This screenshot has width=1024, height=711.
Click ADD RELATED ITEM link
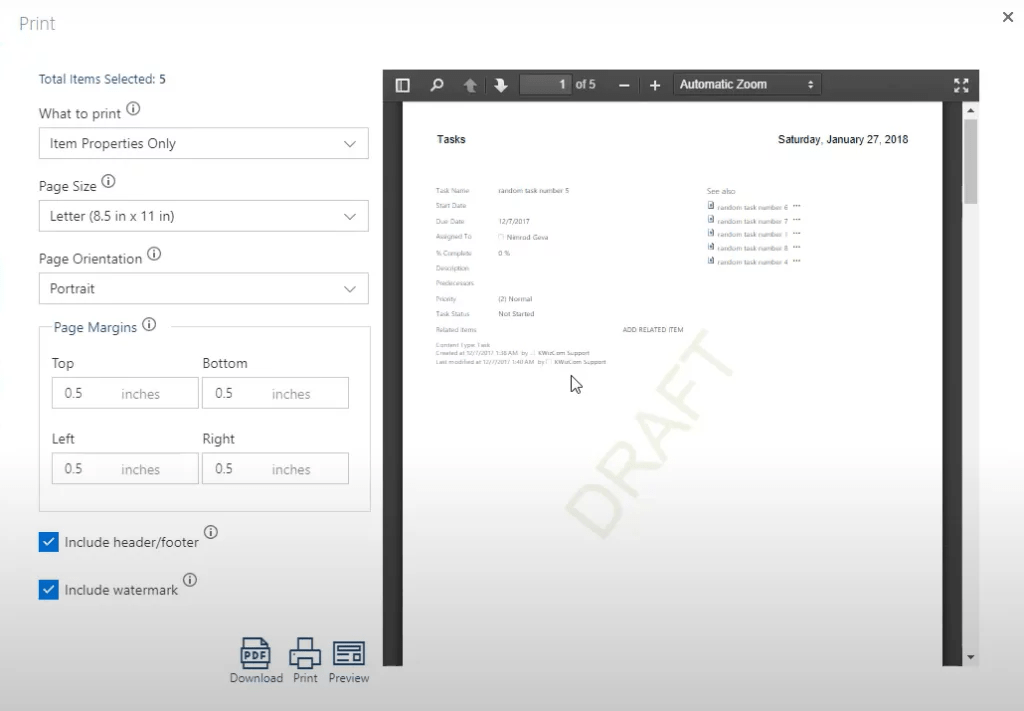click(652, 330)
